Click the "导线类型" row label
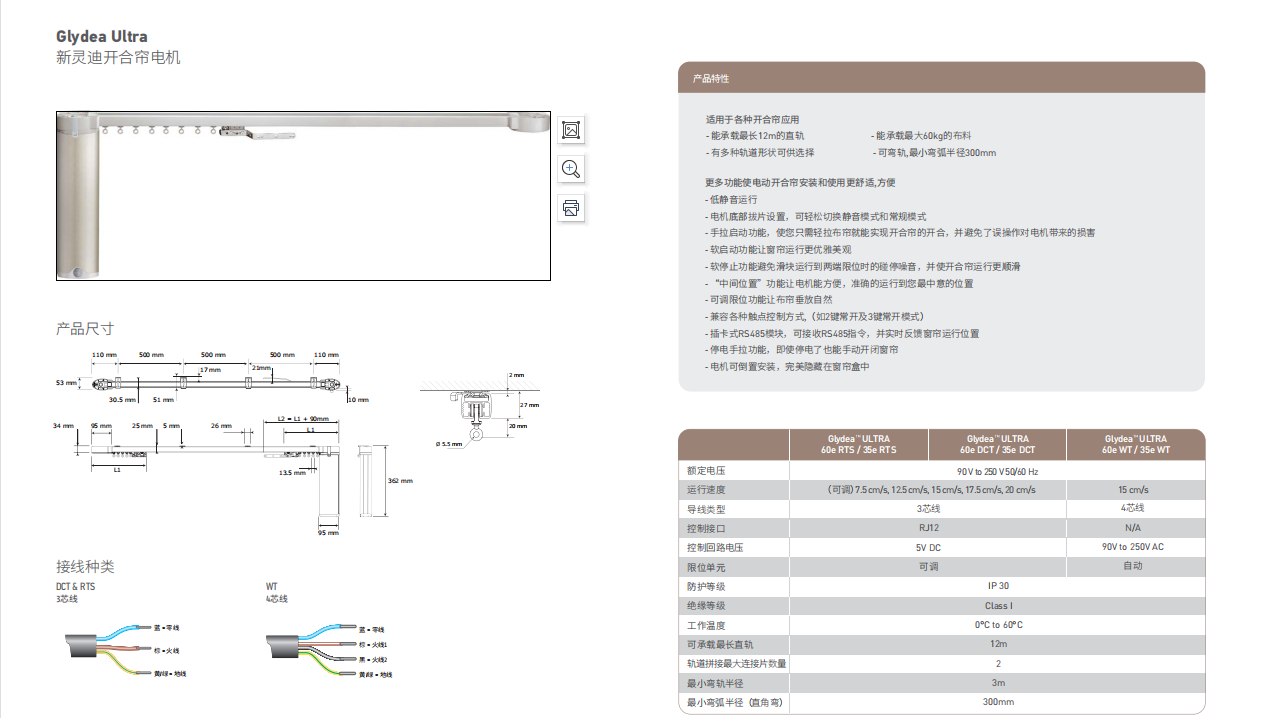 (705, 509)
